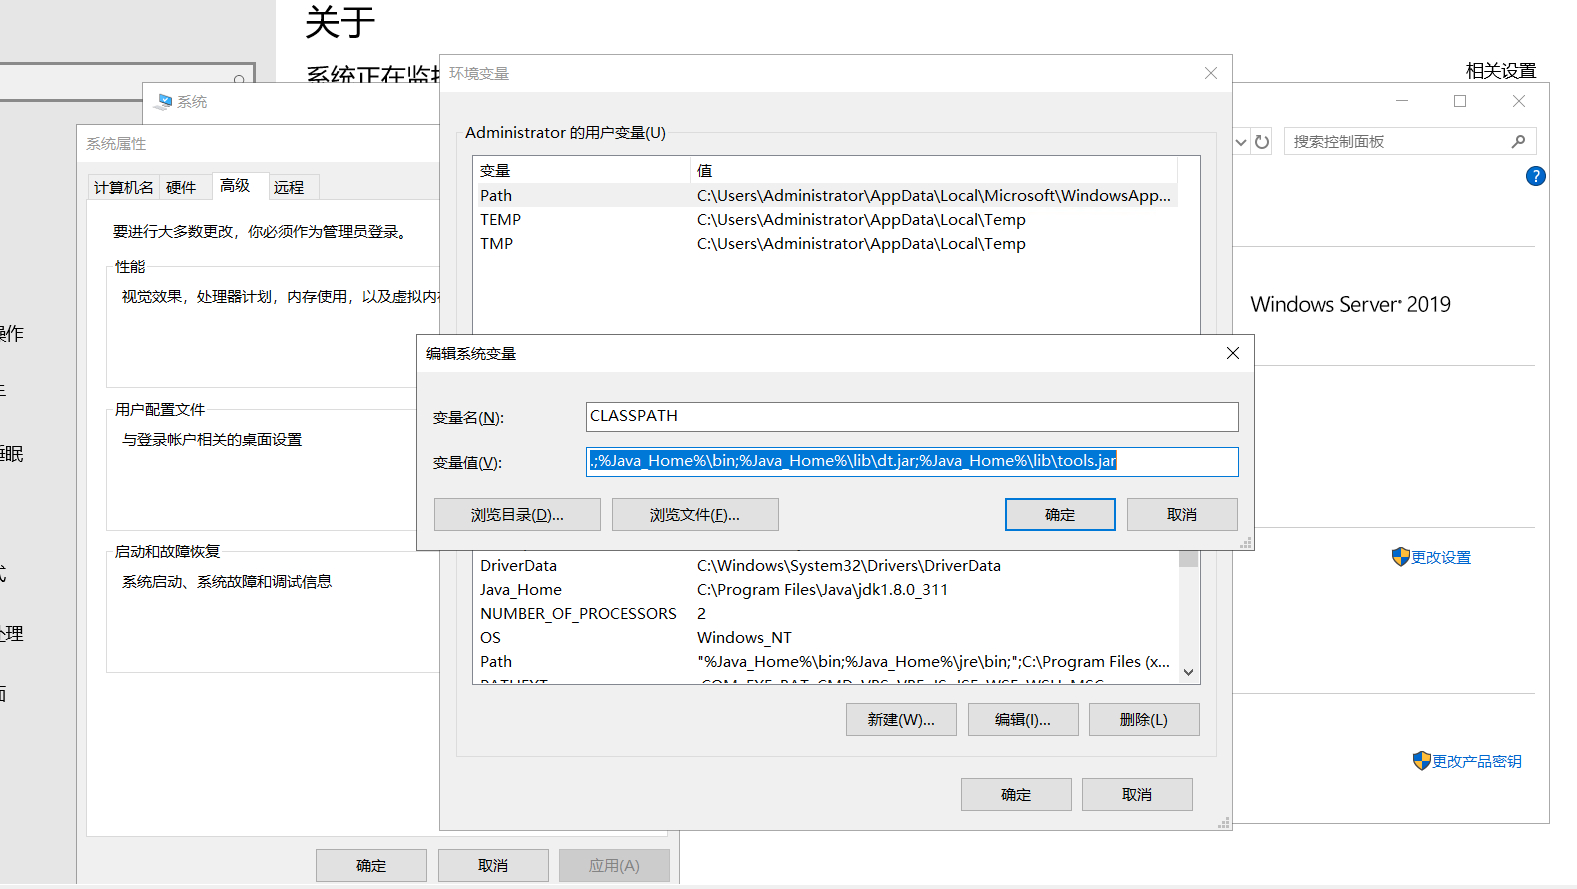
Task: Select the user variable TEMP row
Action: click(x=825, y=219)
